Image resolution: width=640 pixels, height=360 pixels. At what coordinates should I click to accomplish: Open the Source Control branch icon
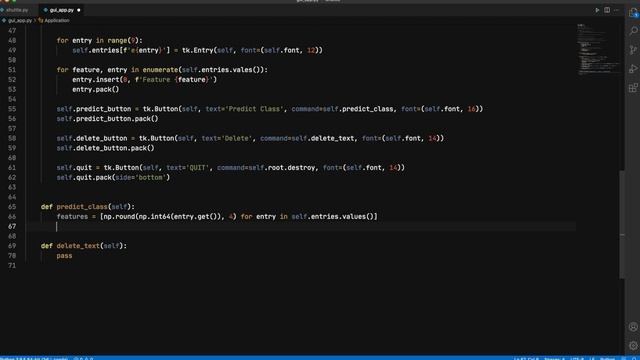click(x=633, y=50)
